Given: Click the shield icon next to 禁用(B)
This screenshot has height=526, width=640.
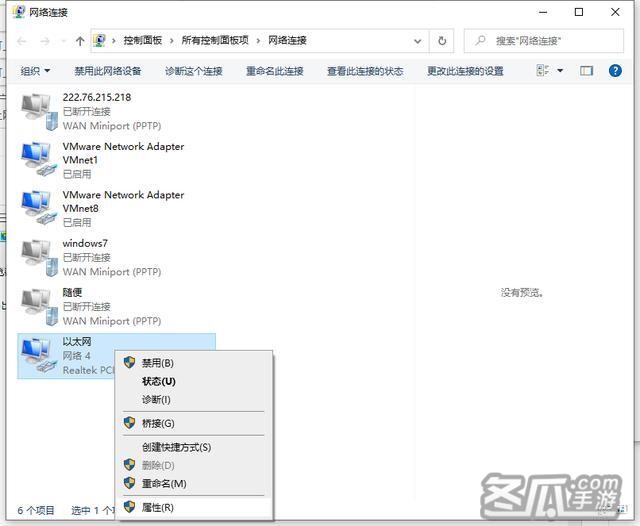Looking at the screenshot, I should 129,362.
